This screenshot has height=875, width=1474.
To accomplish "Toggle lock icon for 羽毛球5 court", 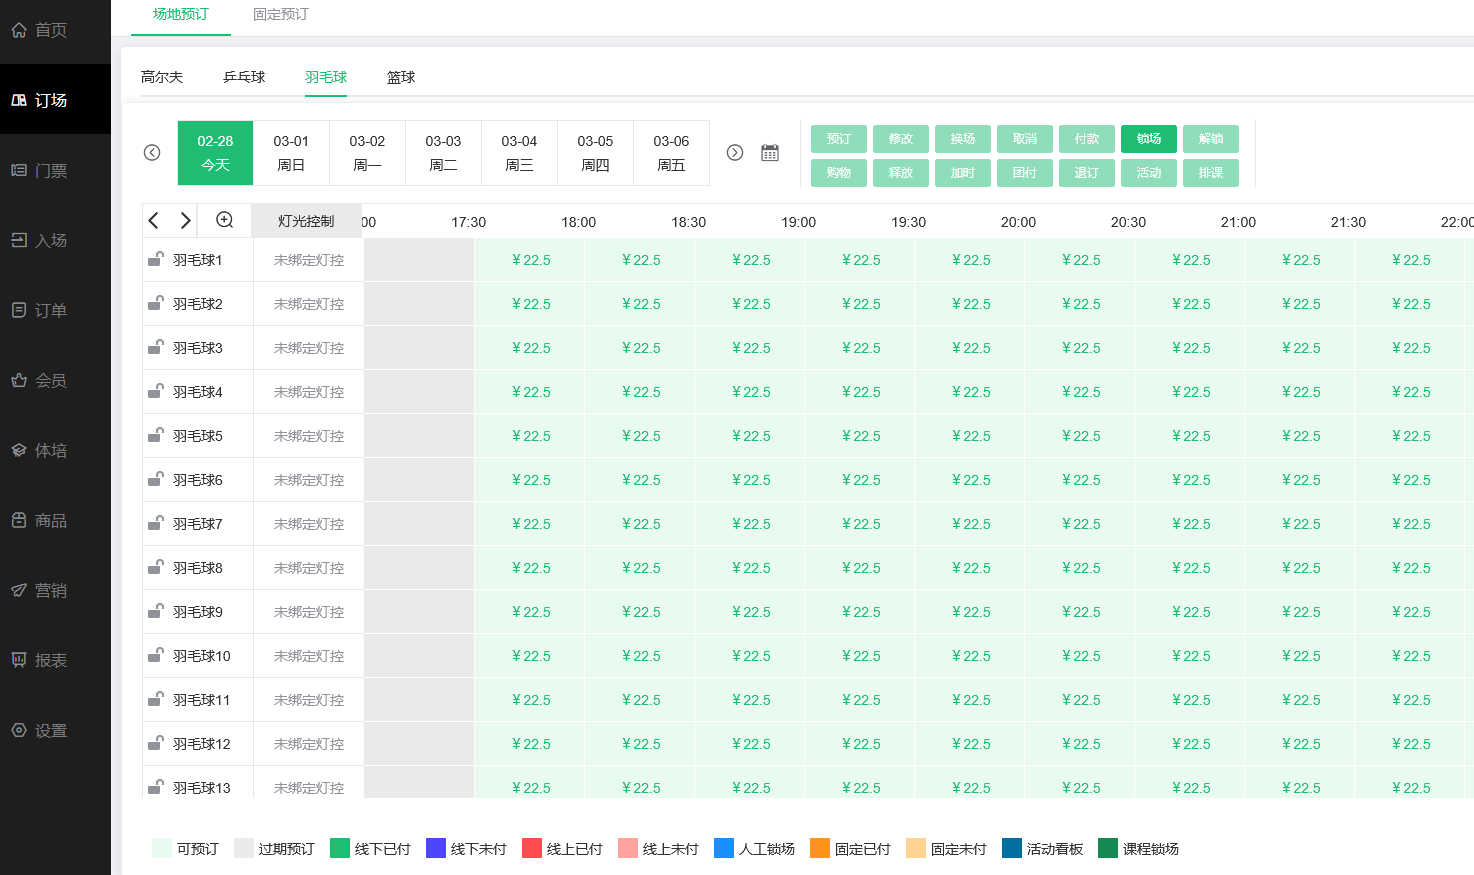I will 156,436.
